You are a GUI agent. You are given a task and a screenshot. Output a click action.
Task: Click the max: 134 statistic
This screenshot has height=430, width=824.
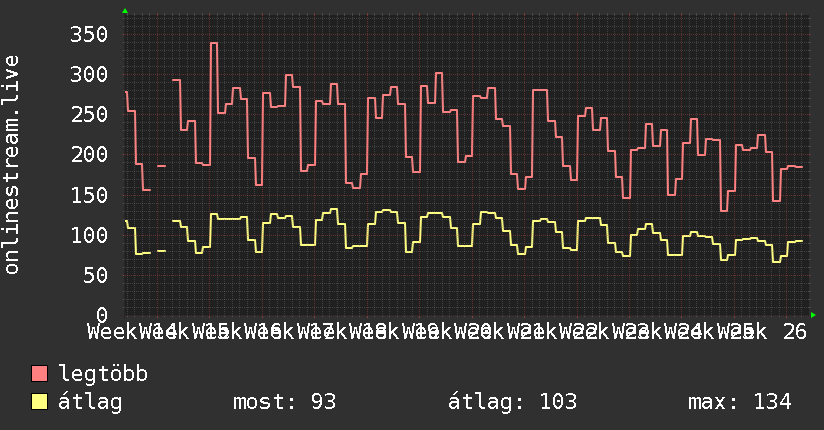[740, 402]
